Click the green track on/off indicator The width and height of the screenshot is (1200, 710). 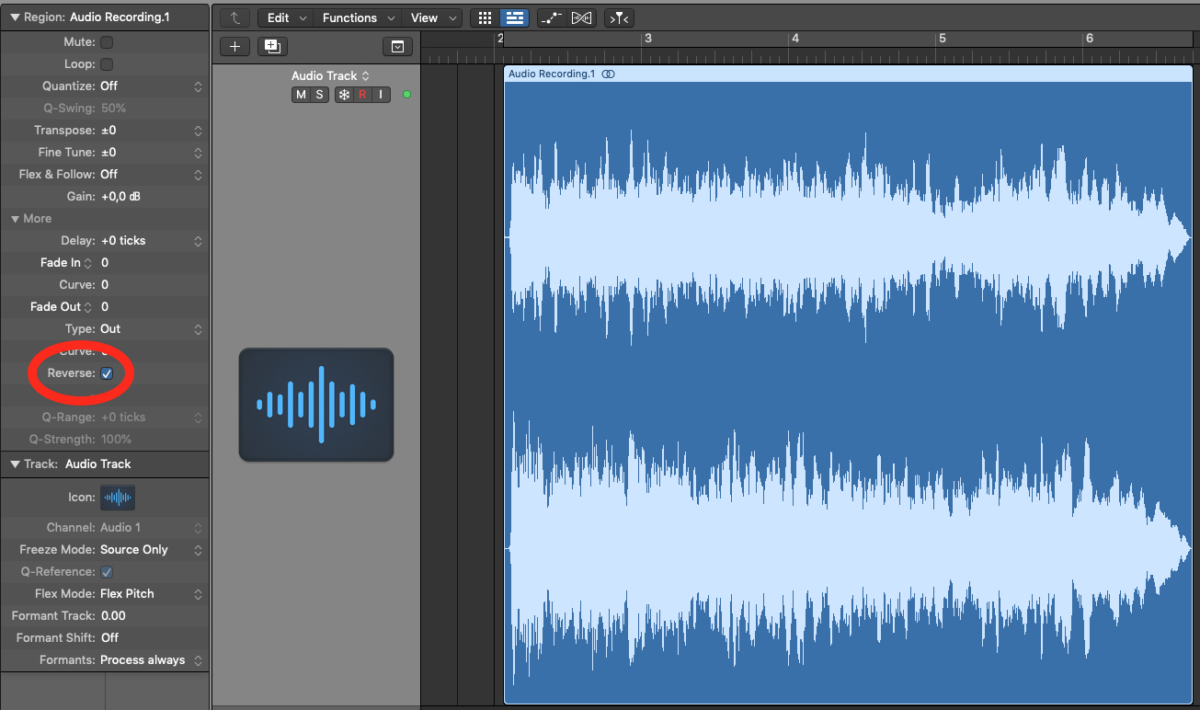(x=407, y=95)
